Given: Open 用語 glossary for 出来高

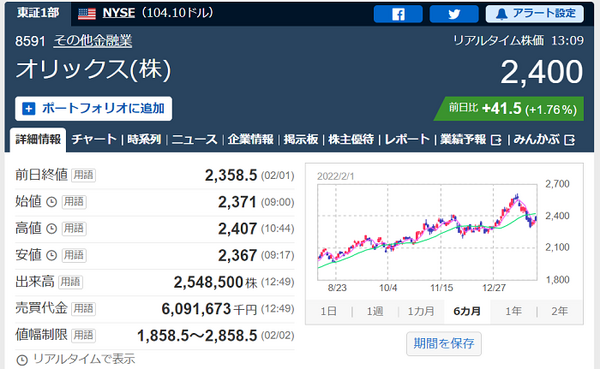Looking at the screenshot, I should click(70, 282).
